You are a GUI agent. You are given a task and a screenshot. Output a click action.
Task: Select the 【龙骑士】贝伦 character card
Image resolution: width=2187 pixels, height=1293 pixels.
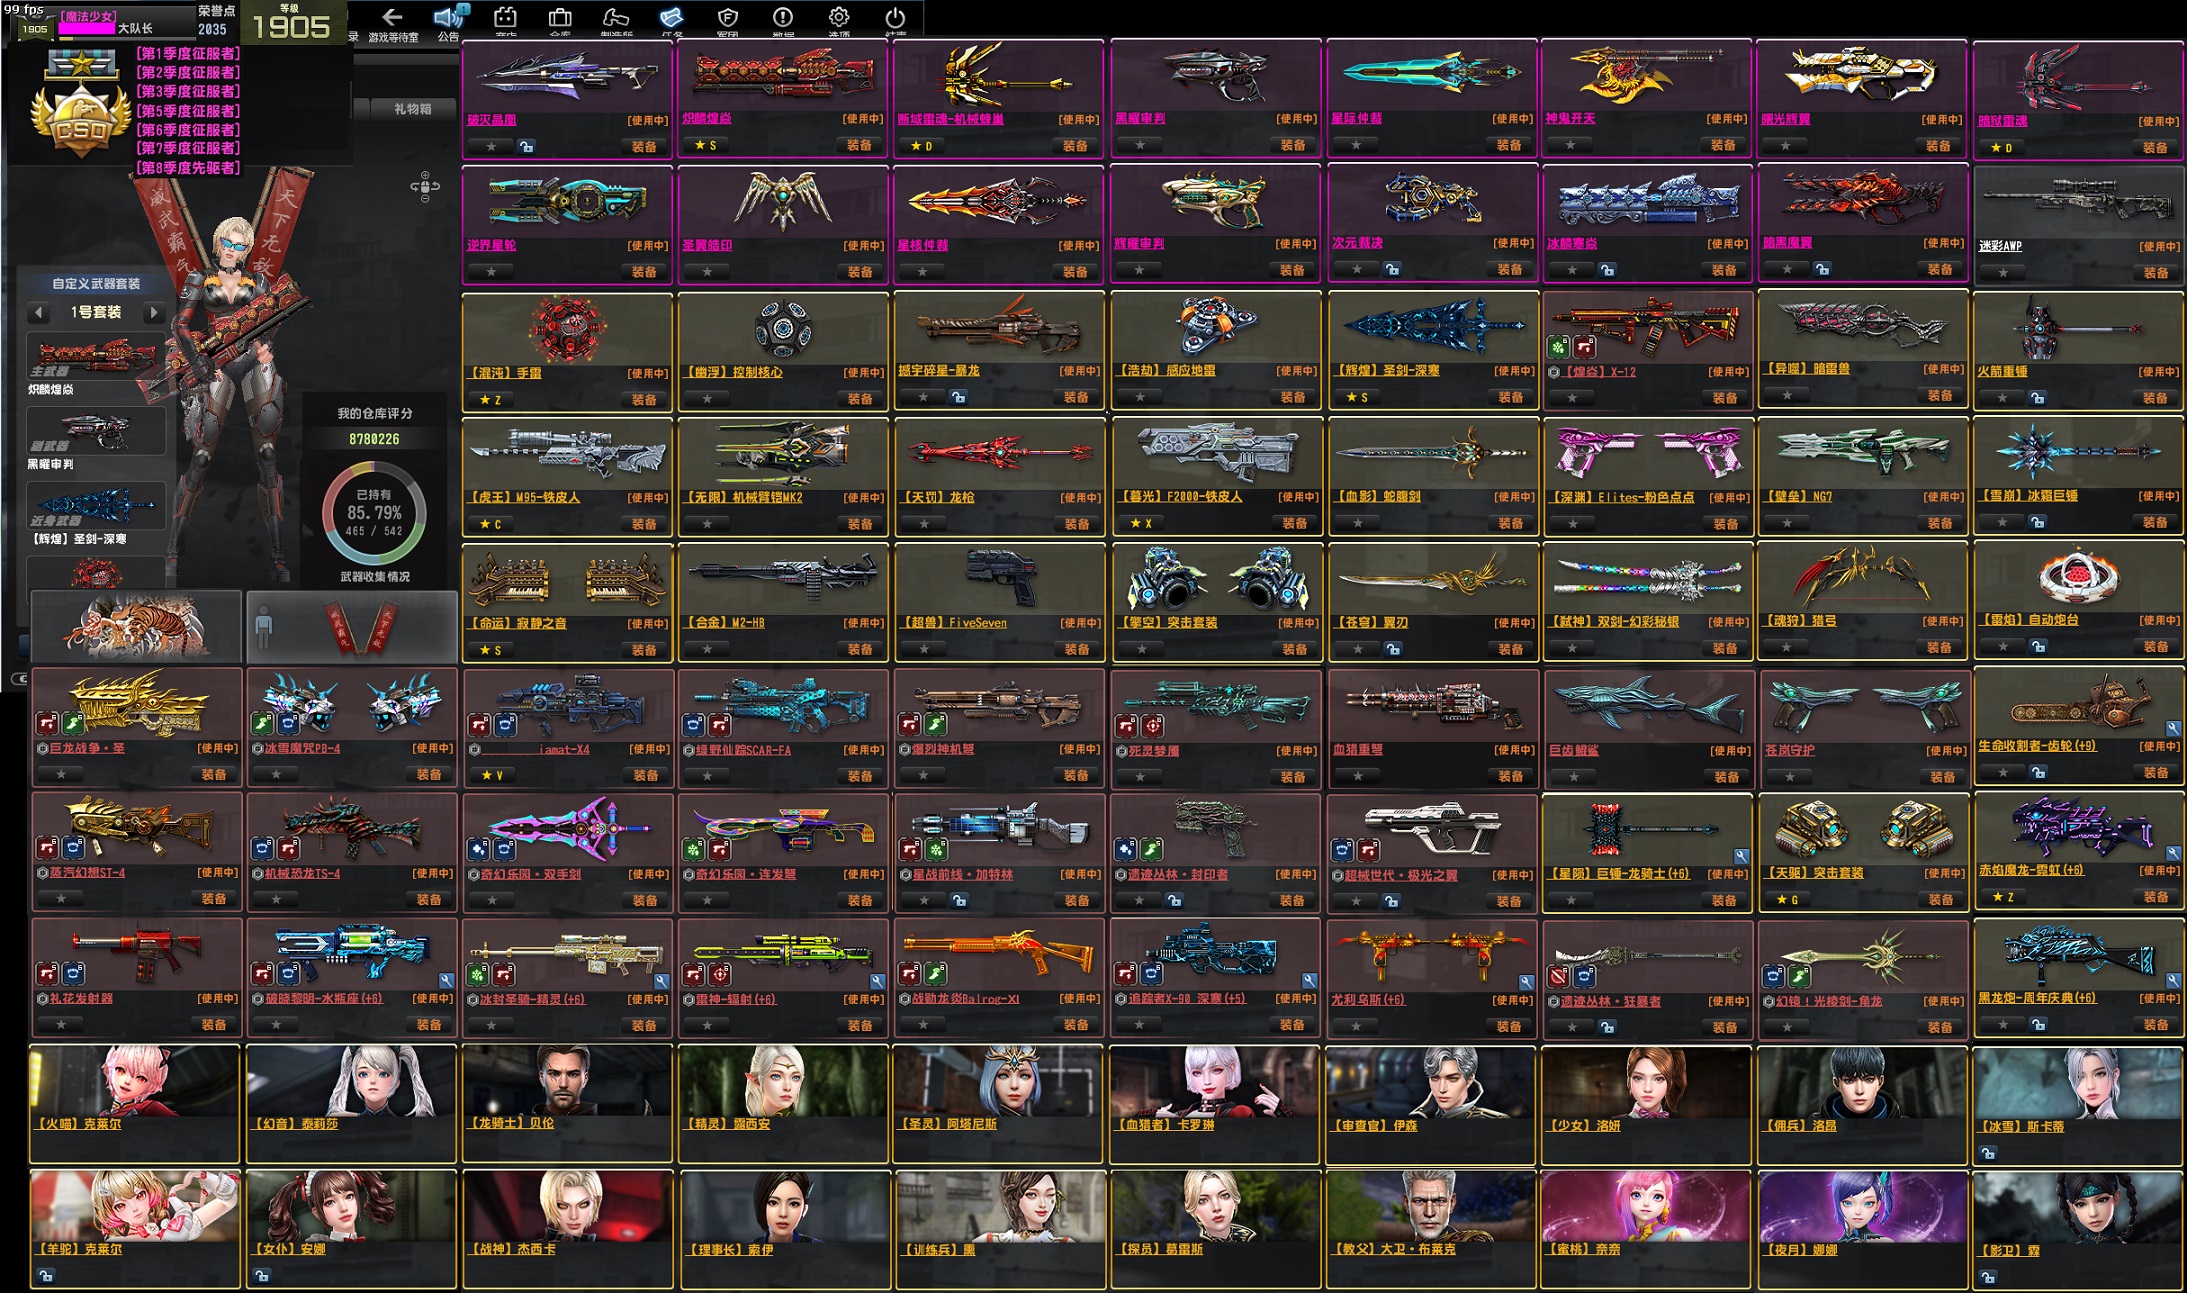pos(567,1103)
